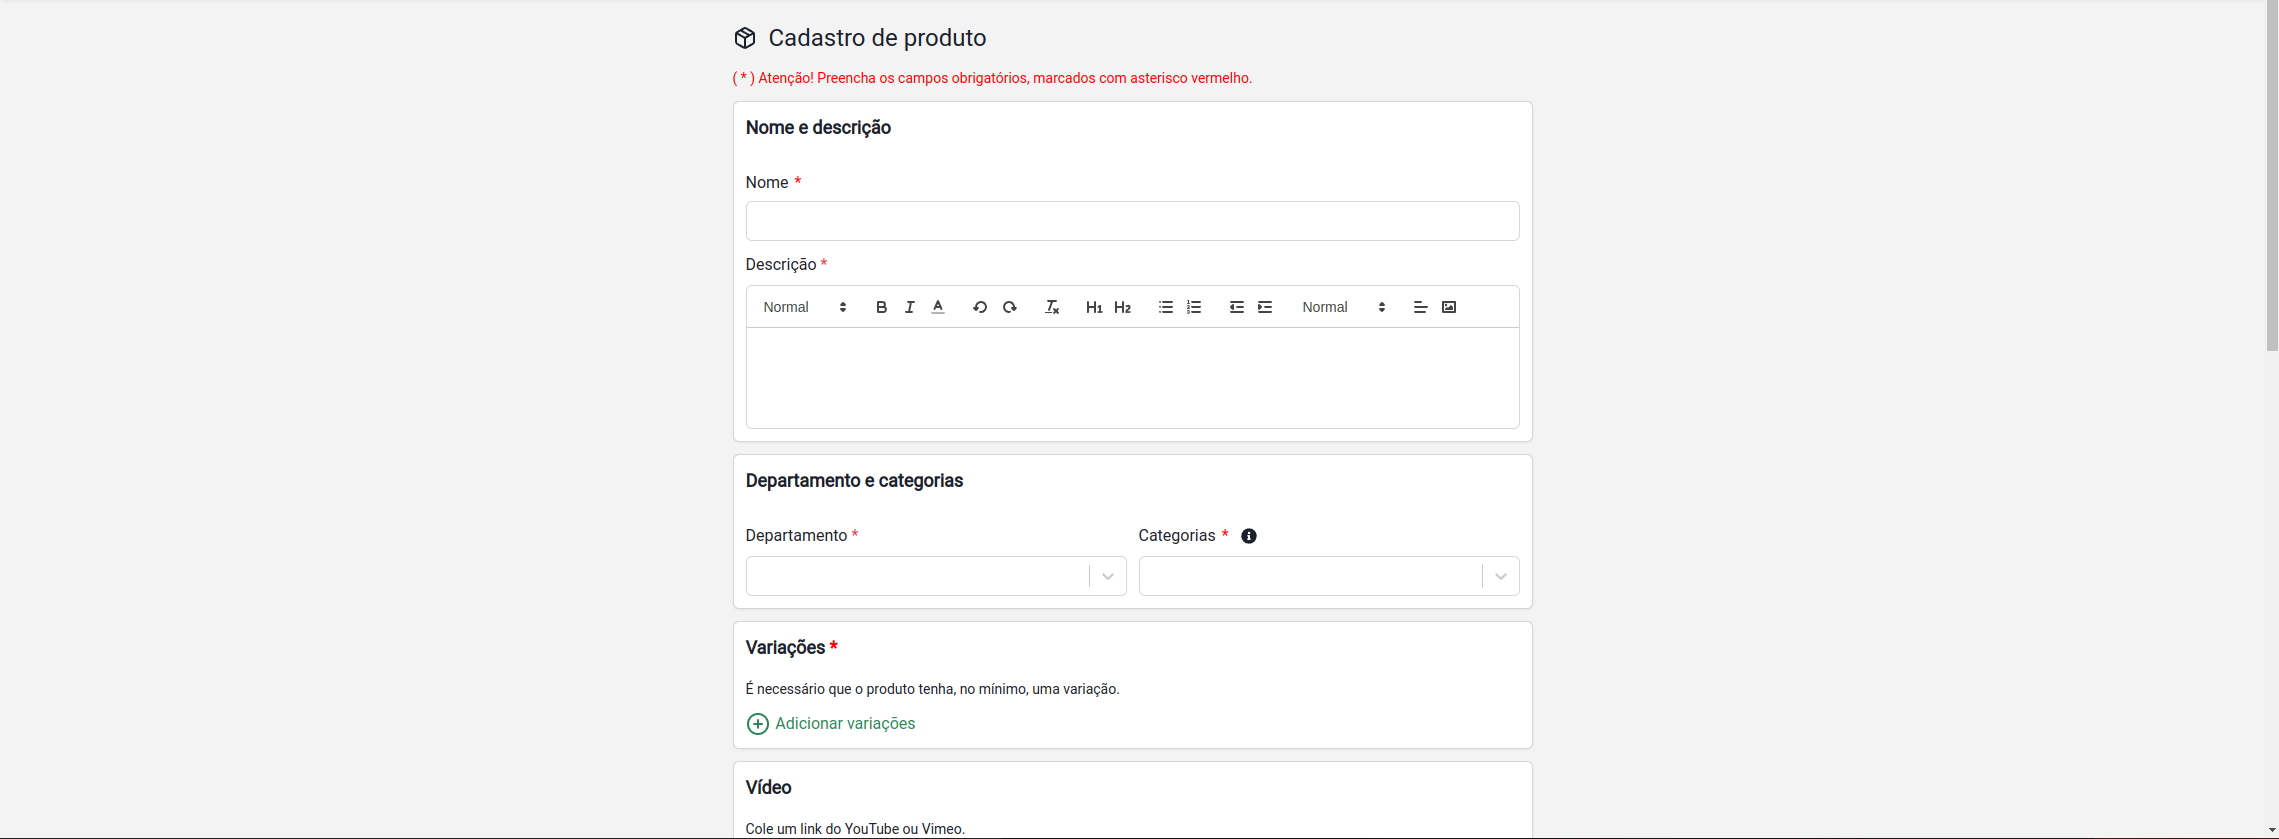The width and height of the screenshot is (2279, 839).
Task: Apply Heading 2 style
Action: (x=1123, y=307)
